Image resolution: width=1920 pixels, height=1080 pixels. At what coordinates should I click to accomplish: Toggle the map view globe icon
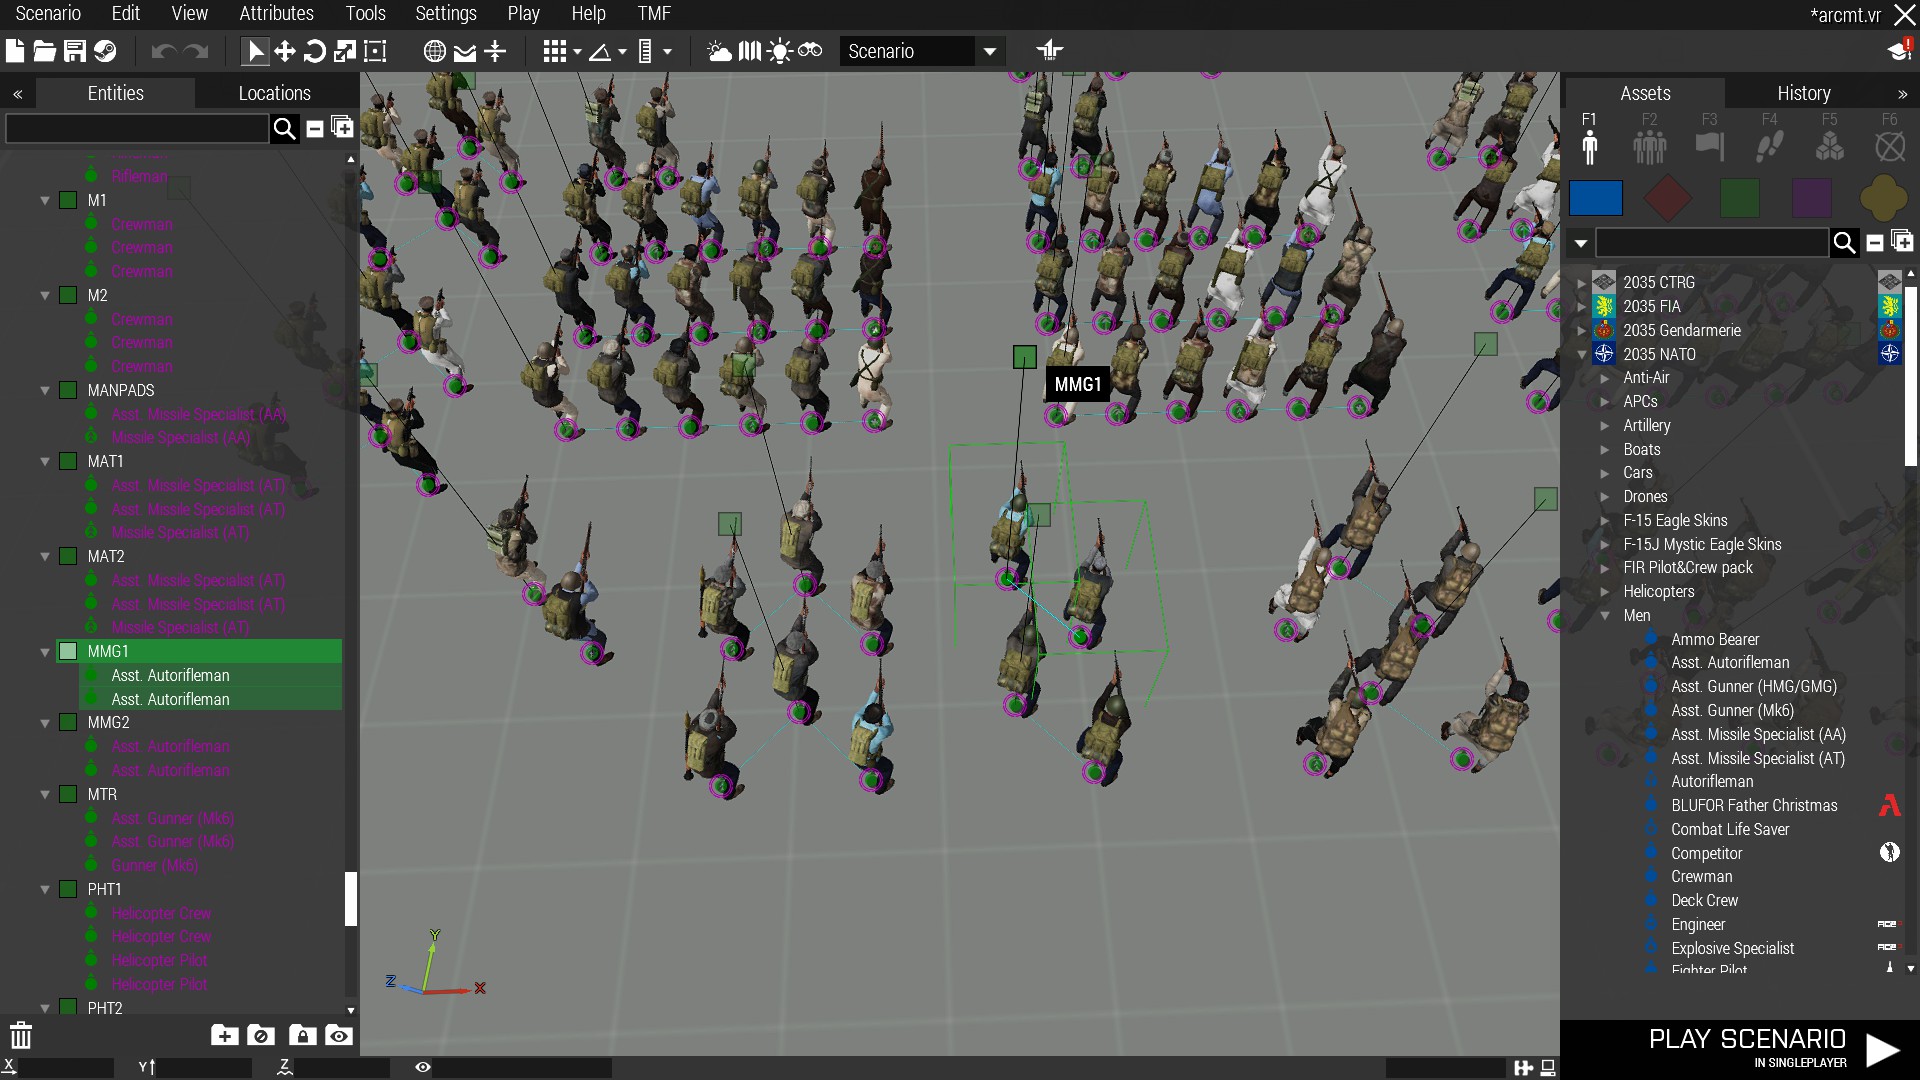pyautogui.click(x=434, y=51)
